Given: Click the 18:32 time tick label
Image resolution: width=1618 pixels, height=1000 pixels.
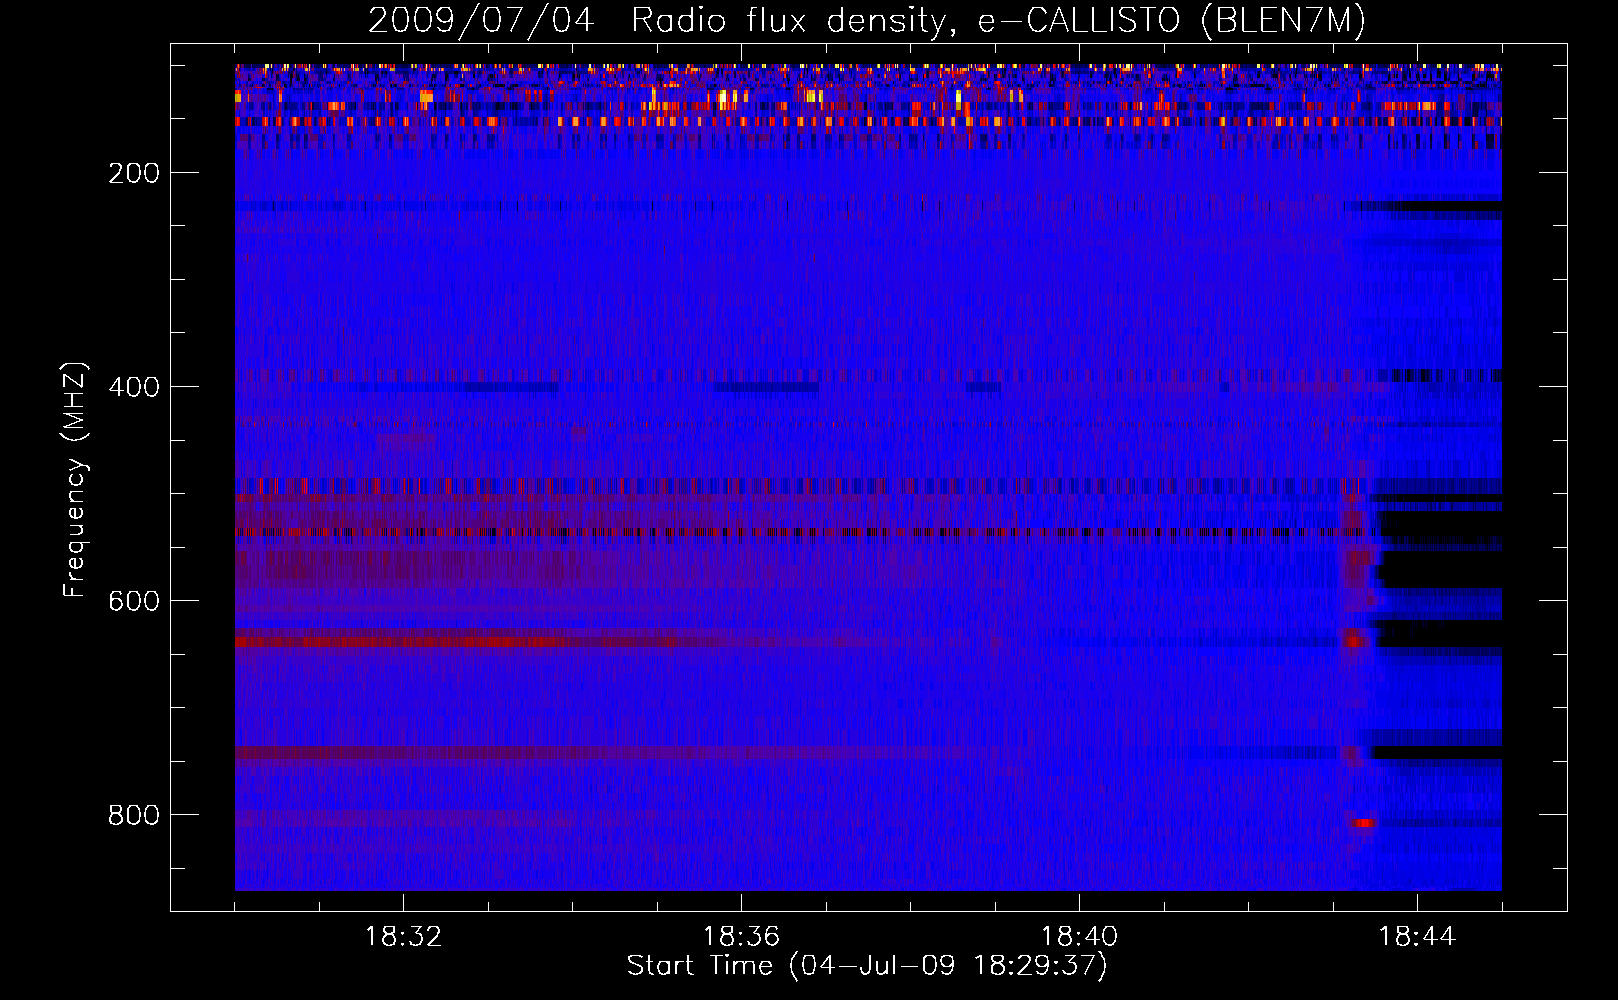Looking at the screenshot, I should 403,937.
